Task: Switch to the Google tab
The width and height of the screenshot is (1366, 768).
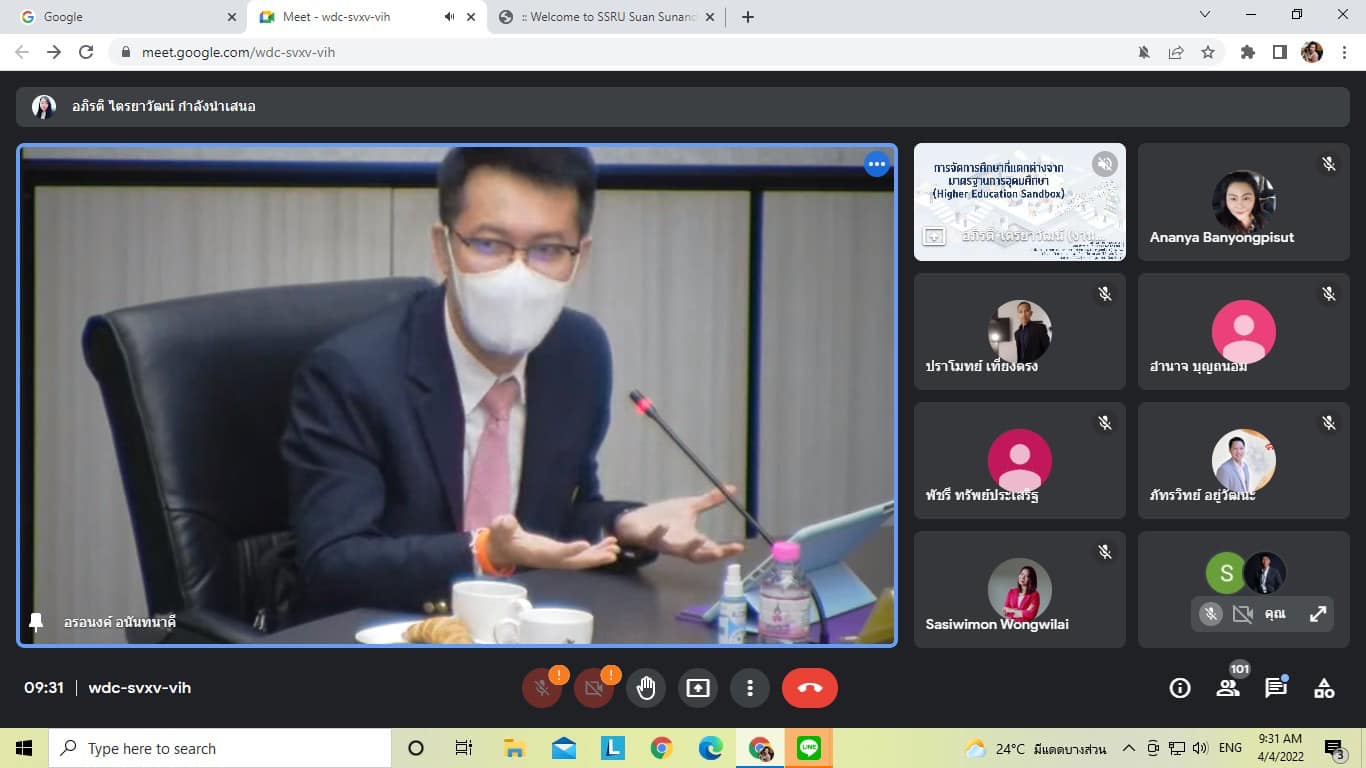Action: (x=120, y=17)
